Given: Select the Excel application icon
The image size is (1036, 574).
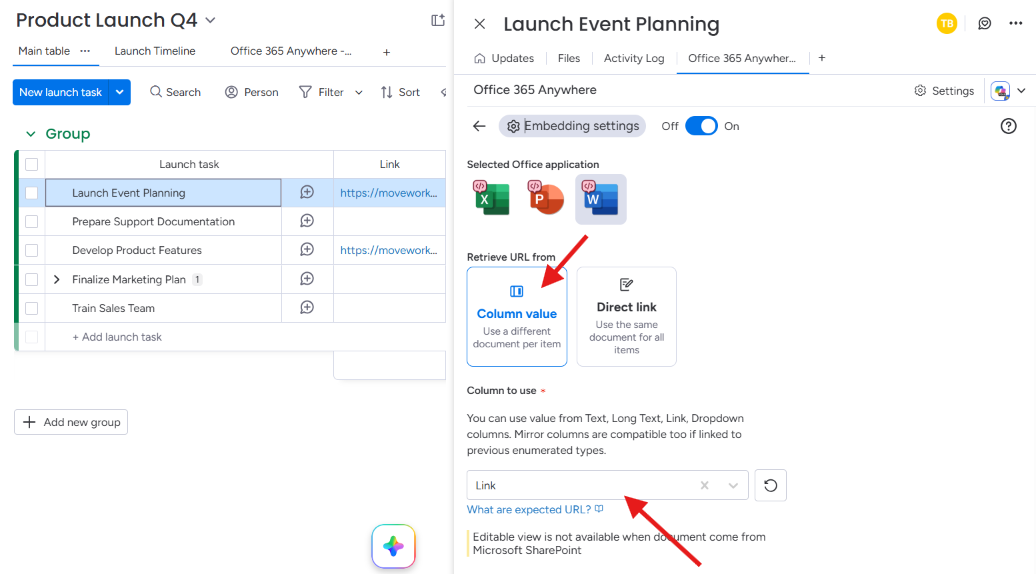Looking at the screenshot, I should [x=492, y=198].
